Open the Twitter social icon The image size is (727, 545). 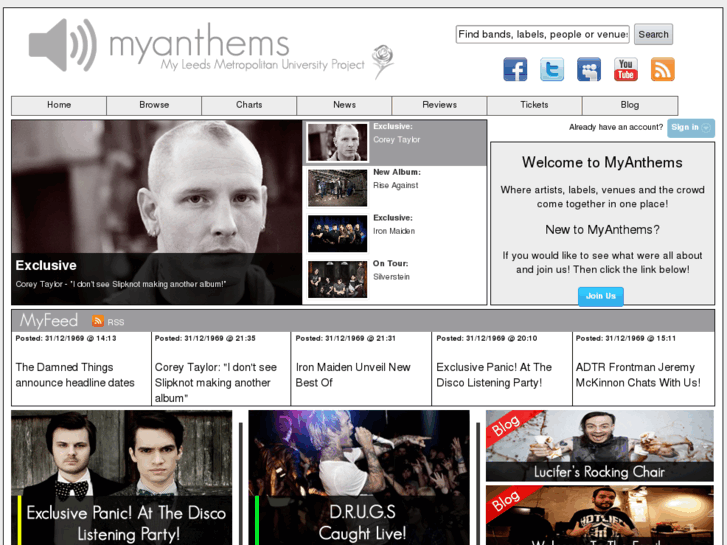(552, 70)
